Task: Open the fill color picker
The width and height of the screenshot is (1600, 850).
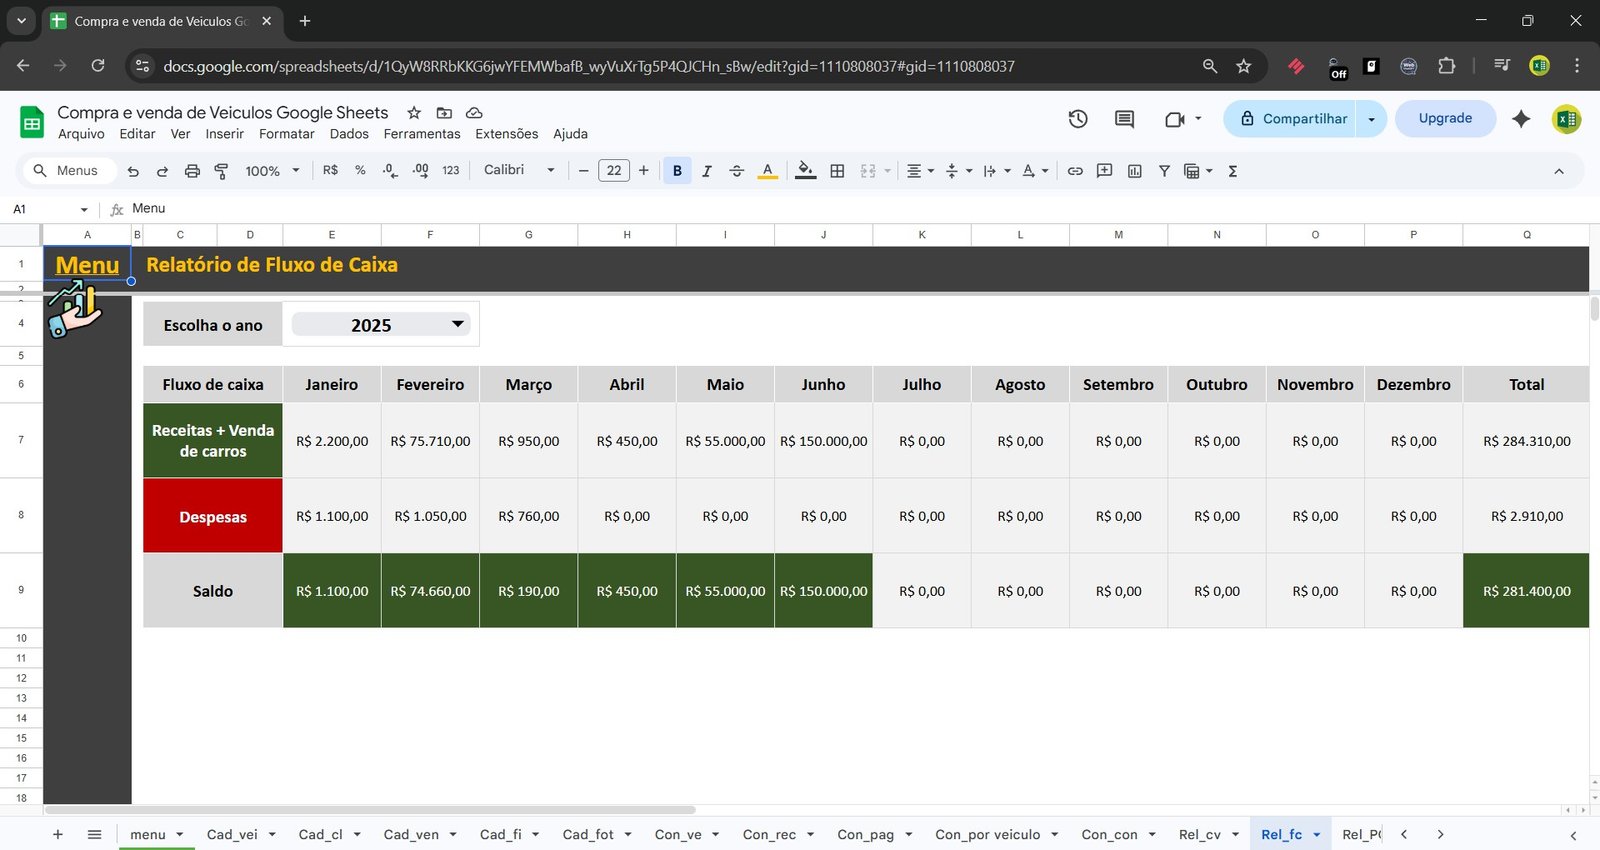Action: 805,171
